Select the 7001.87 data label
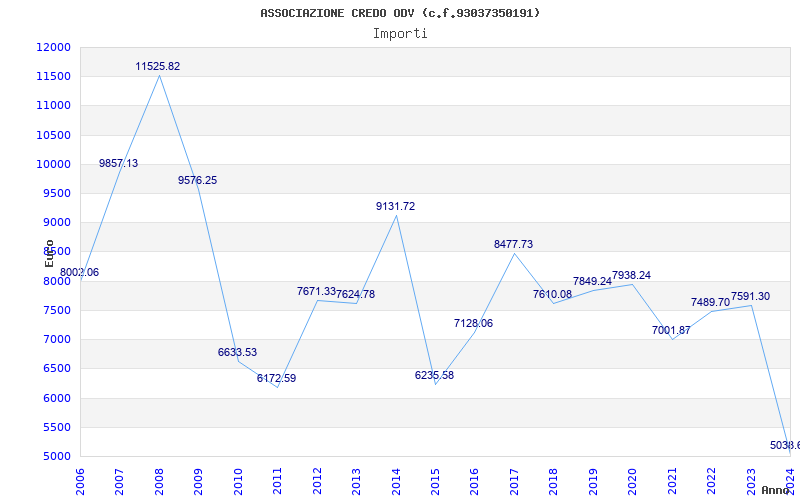The image size is (800, 500). pyautogui.click(x=671, y=330)
